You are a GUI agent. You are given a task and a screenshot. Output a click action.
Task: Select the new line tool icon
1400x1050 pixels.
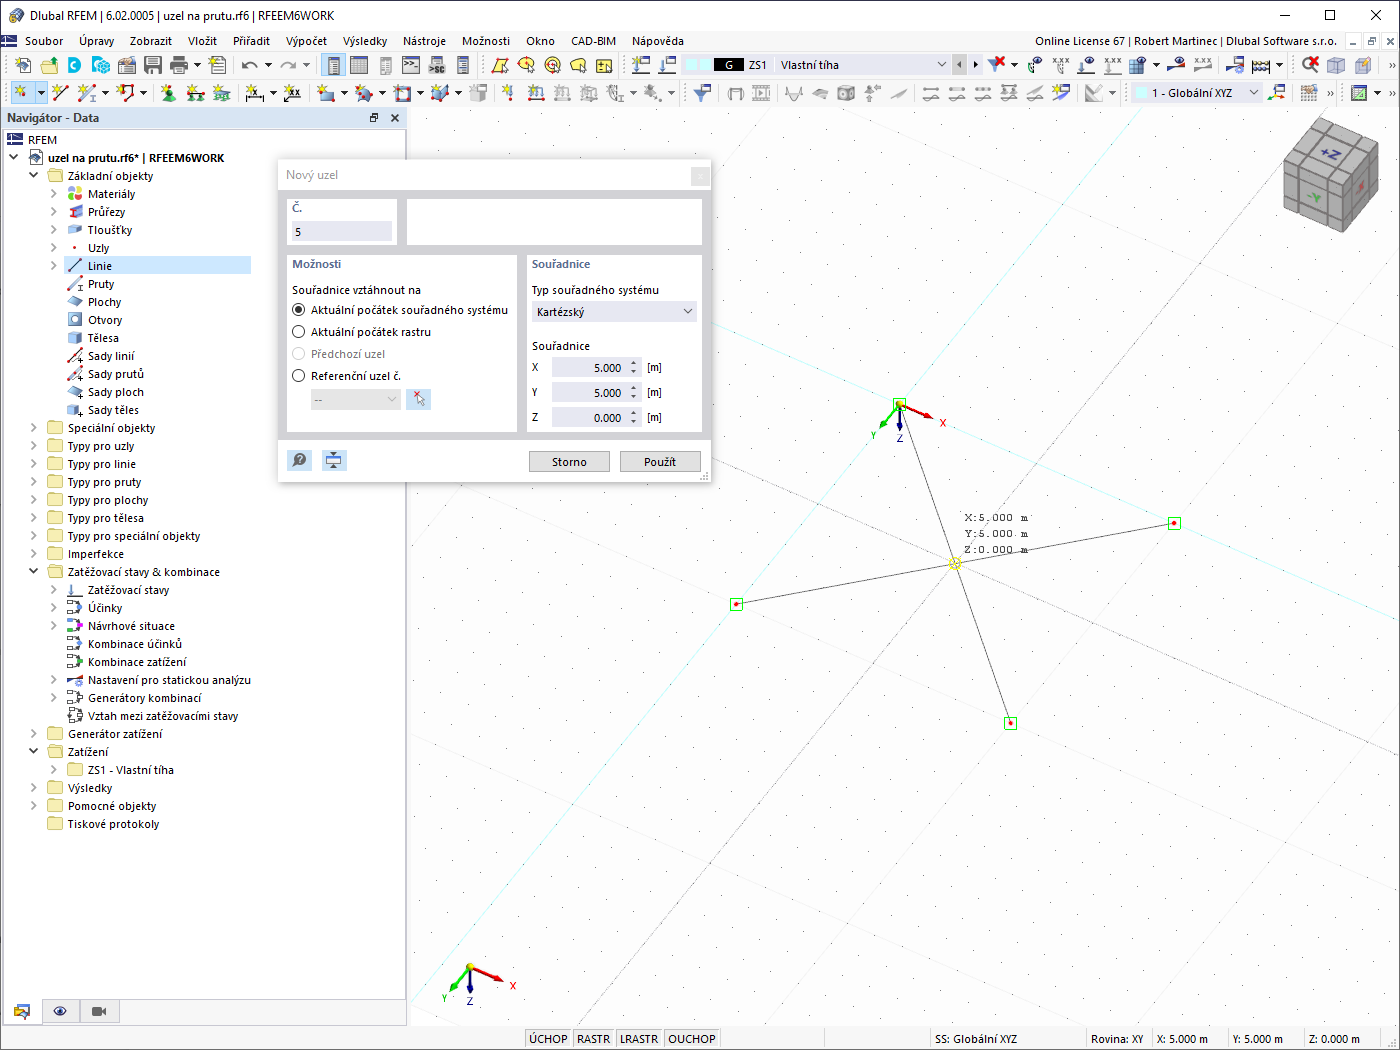point(60,93)
